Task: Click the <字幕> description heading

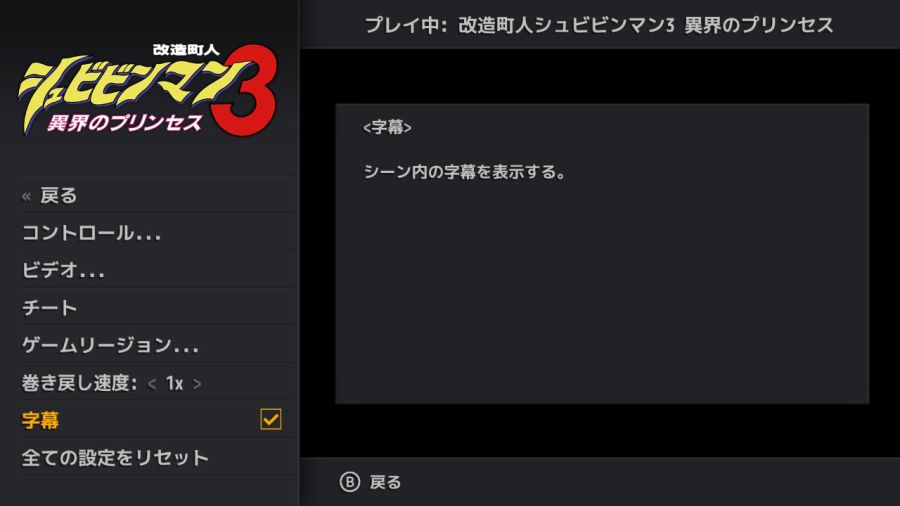Action: (x=387, y=127)
